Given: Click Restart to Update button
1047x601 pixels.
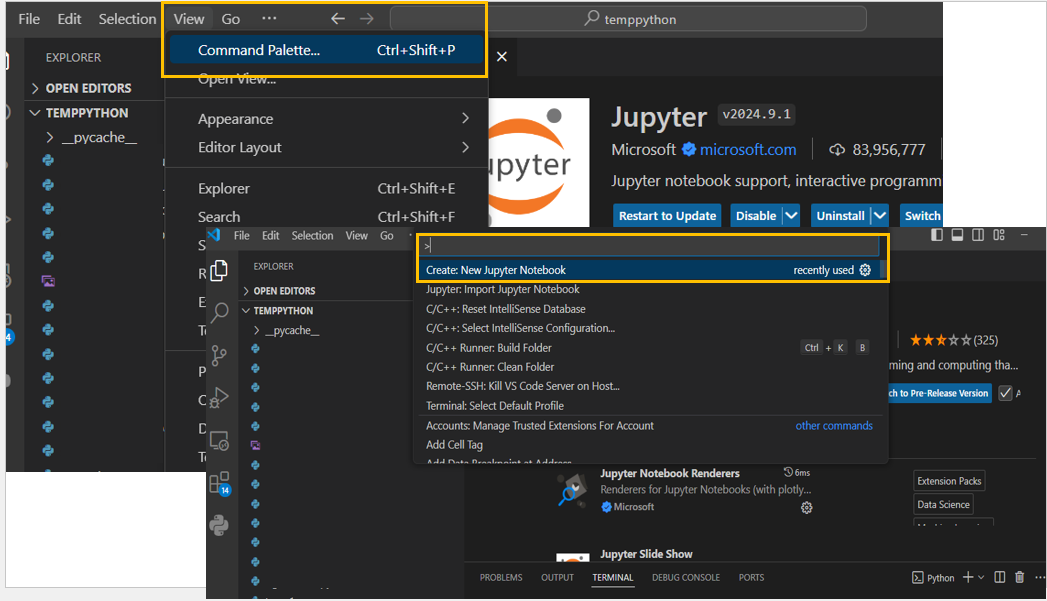Looking at the screenshot, I should [x=667, y=216].
